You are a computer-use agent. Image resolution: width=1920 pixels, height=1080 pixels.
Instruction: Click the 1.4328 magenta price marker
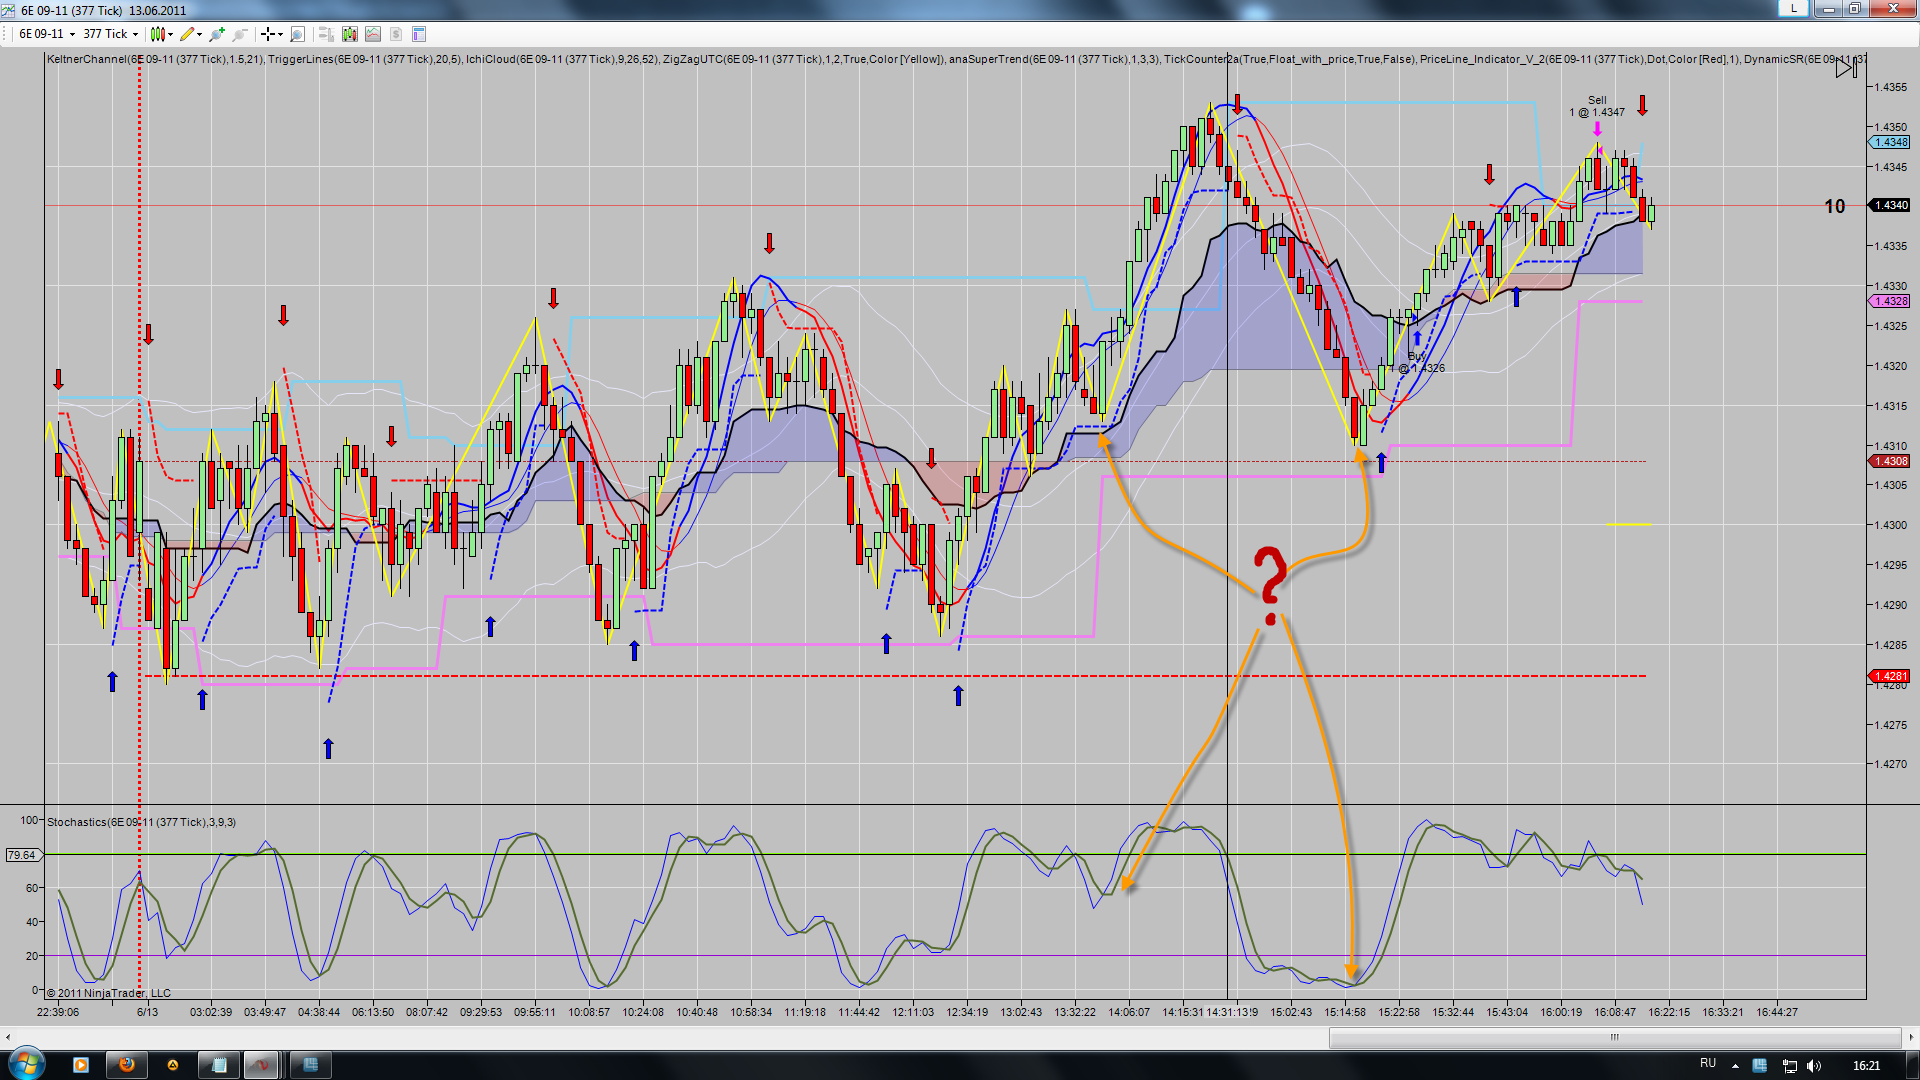pyautogui.click(x=1890, y=301)
